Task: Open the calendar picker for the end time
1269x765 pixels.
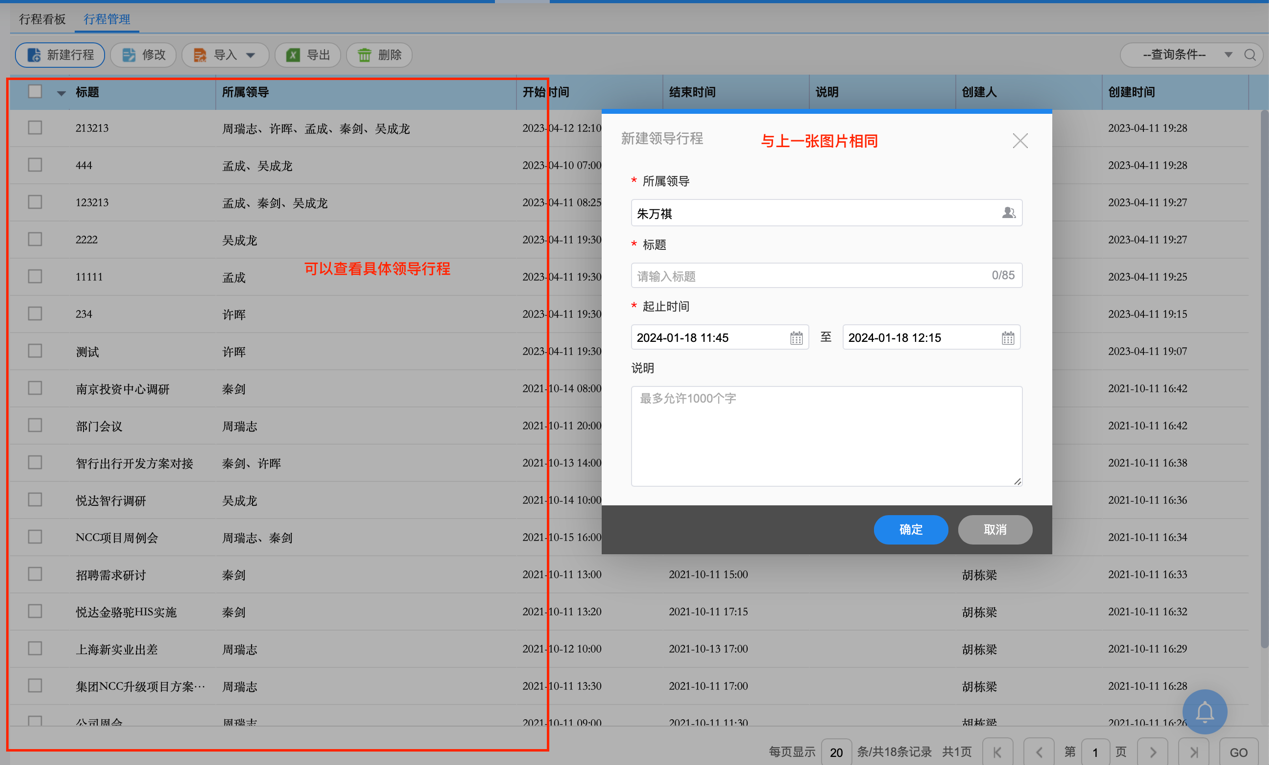Action: (x=1009, y=337)
